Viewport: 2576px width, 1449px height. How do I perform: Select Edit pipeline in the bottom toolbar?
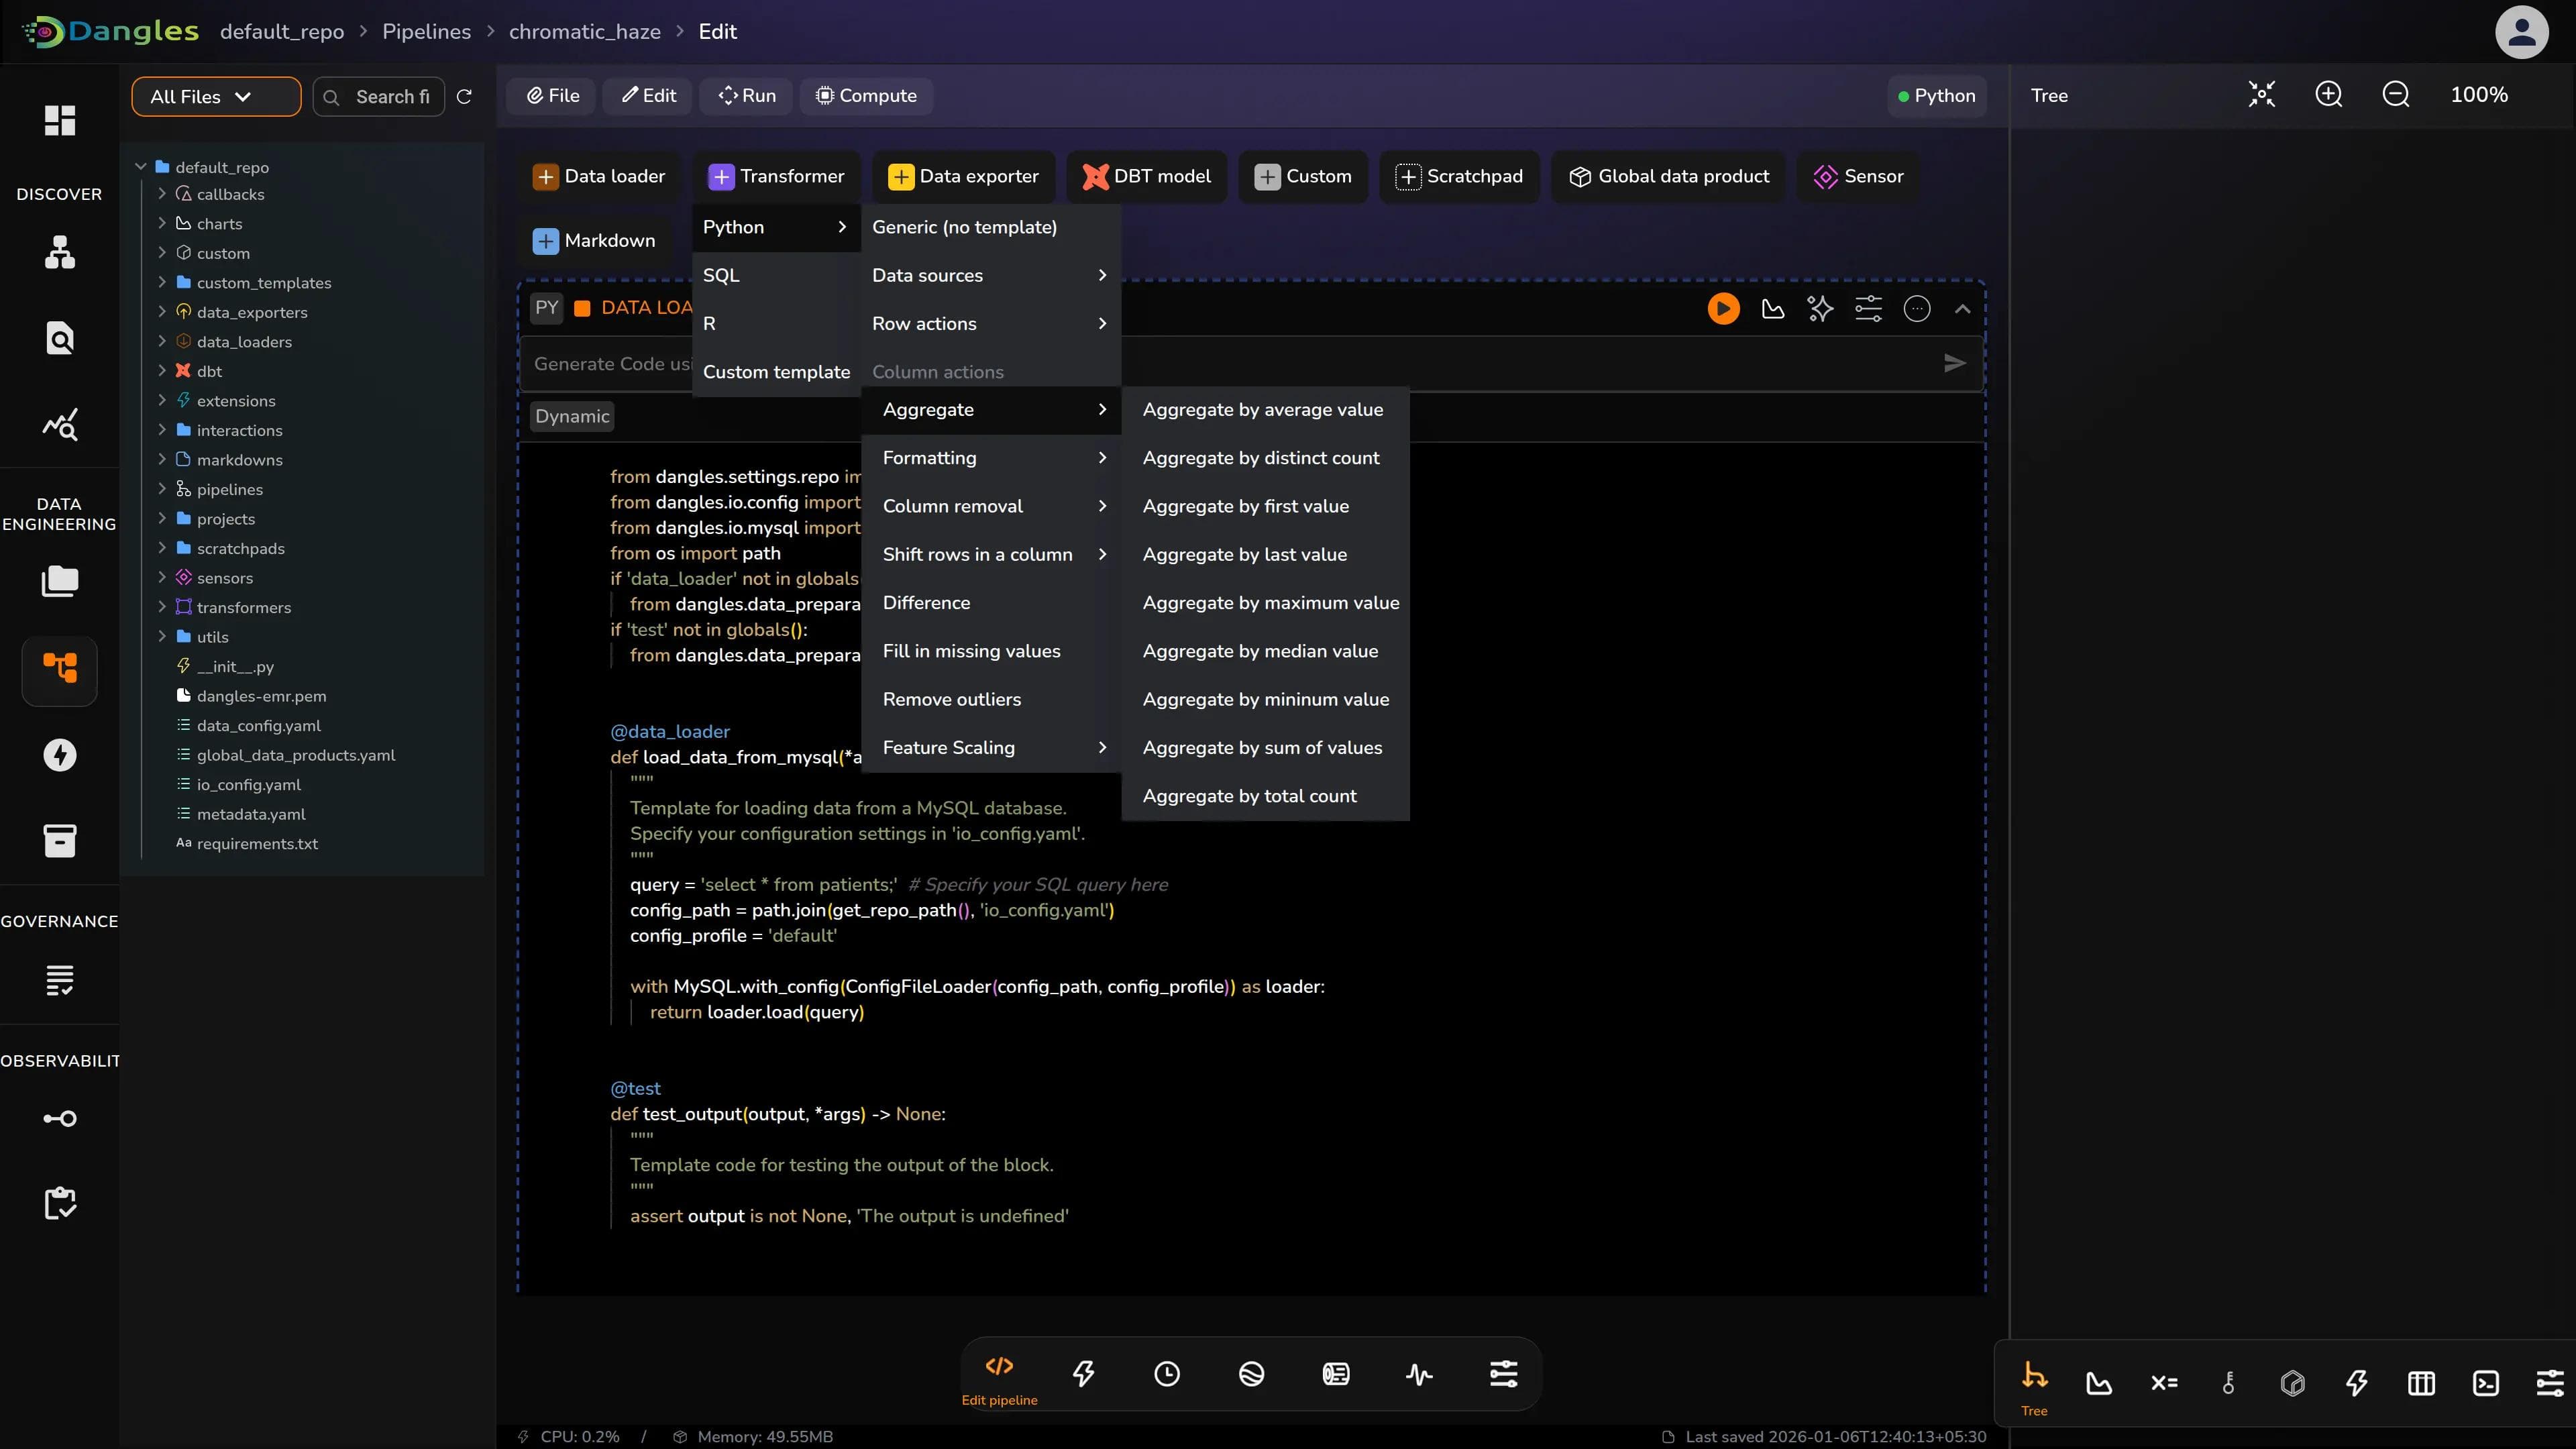coord(999,1375)
